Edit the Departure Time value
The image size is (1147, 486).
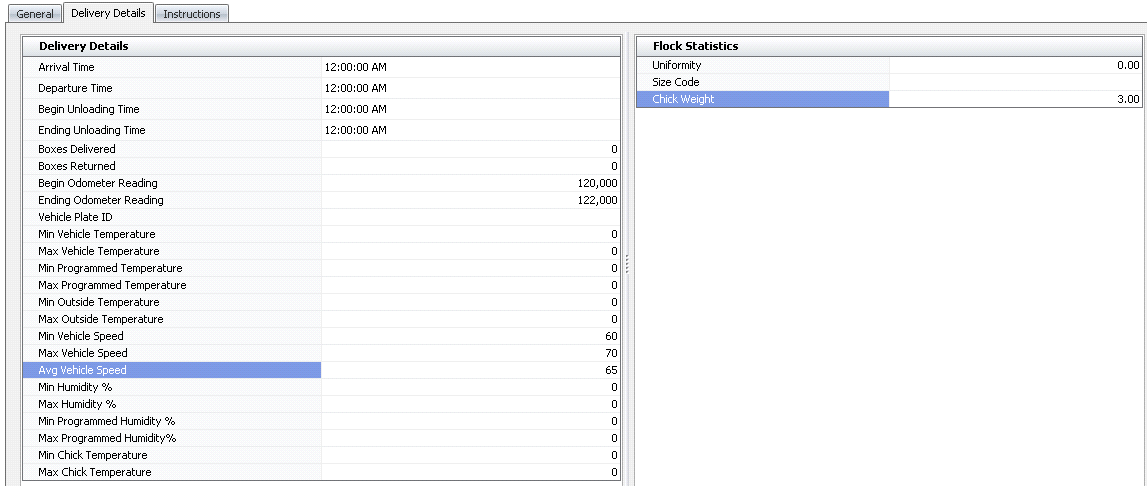click(470, 88)
